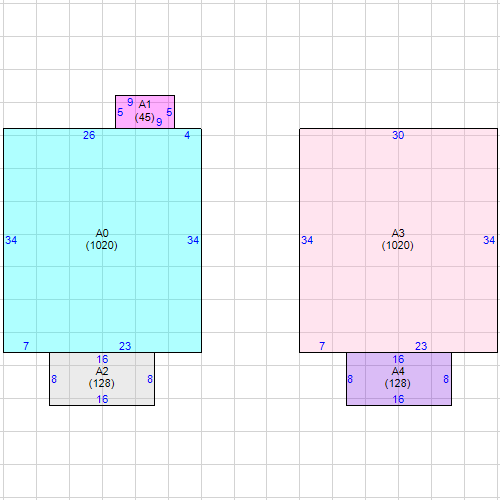Pick the 34 dimension on A0's right side
Screen dimensions: 500x500
tap(193, 240)
